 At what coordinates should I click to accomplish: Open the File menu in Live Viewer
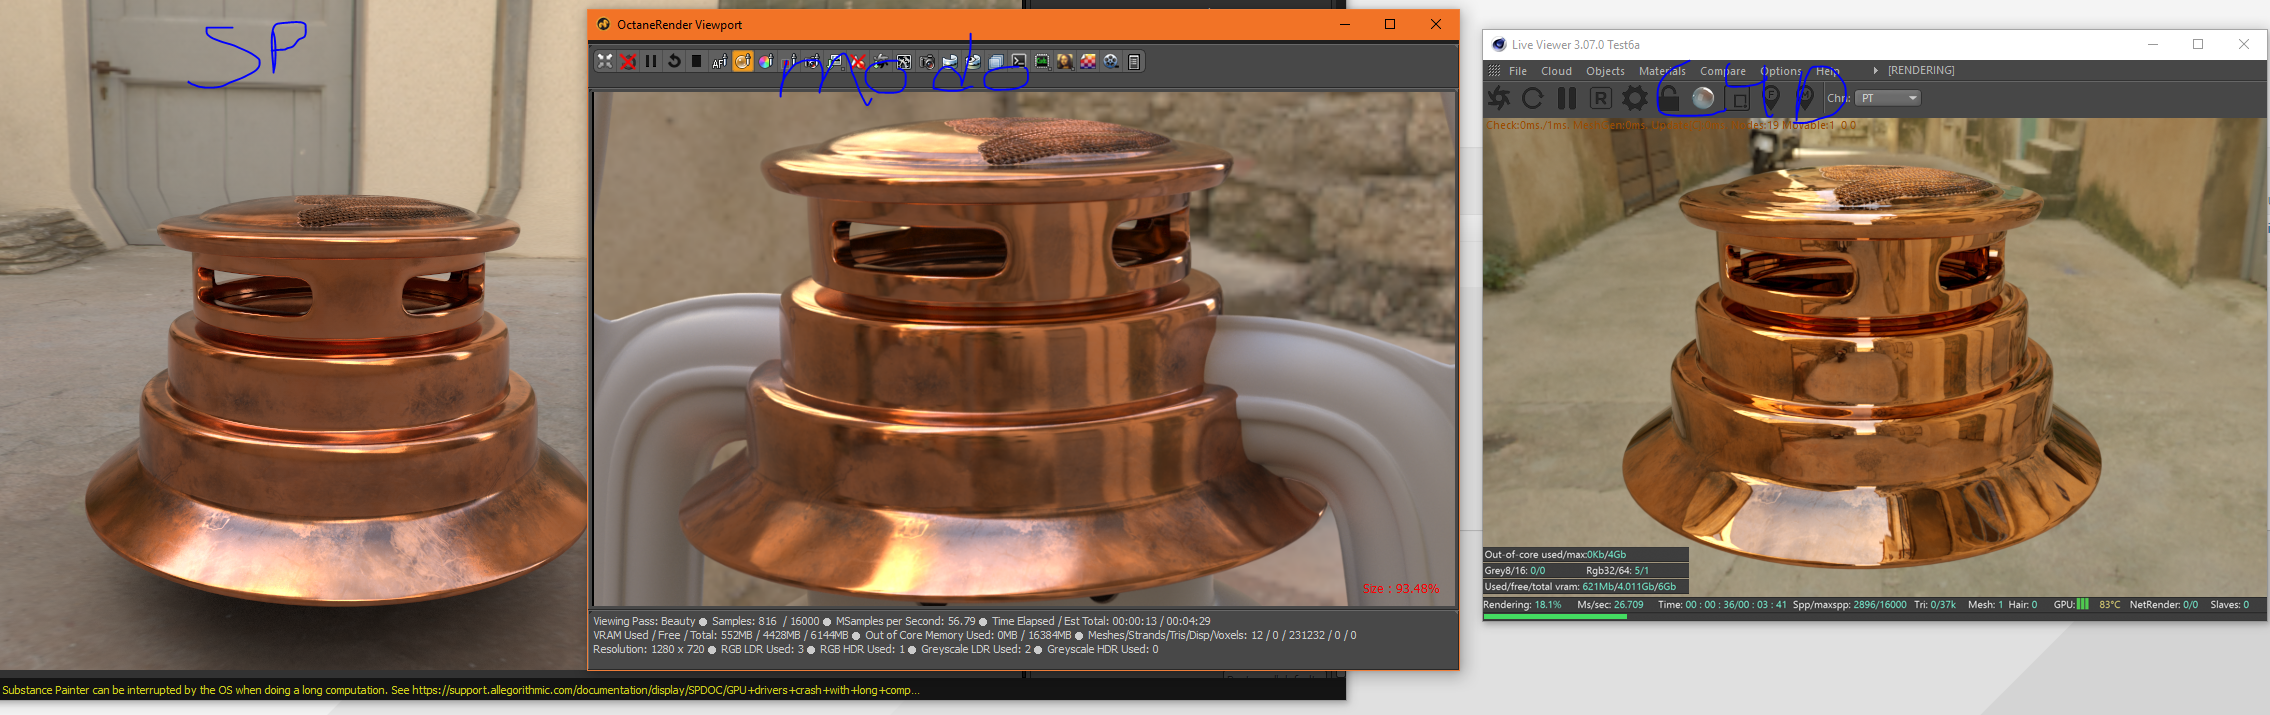point(1518,71)
